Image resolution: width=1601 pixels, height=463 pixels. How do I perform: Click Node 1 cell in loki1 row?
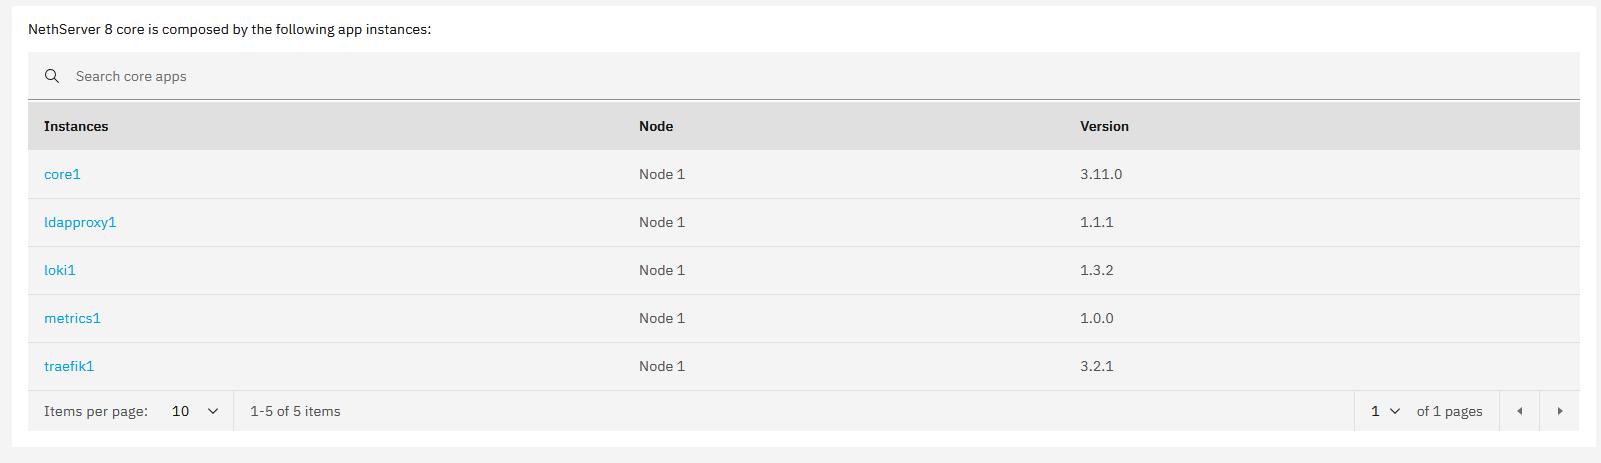click(662, 270)
